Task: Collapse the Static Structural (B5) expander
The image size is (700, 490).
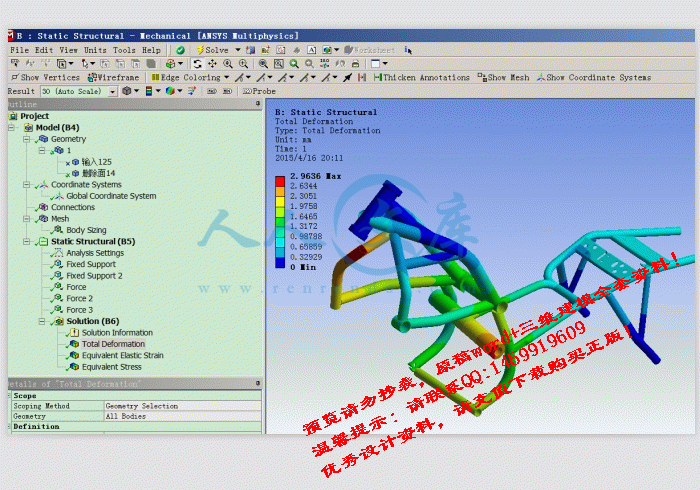Action: (x=27, y=241)
